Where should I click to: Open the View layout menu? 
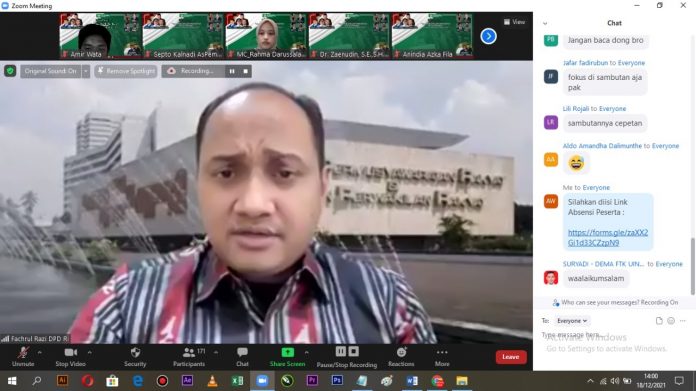[514, 22]
